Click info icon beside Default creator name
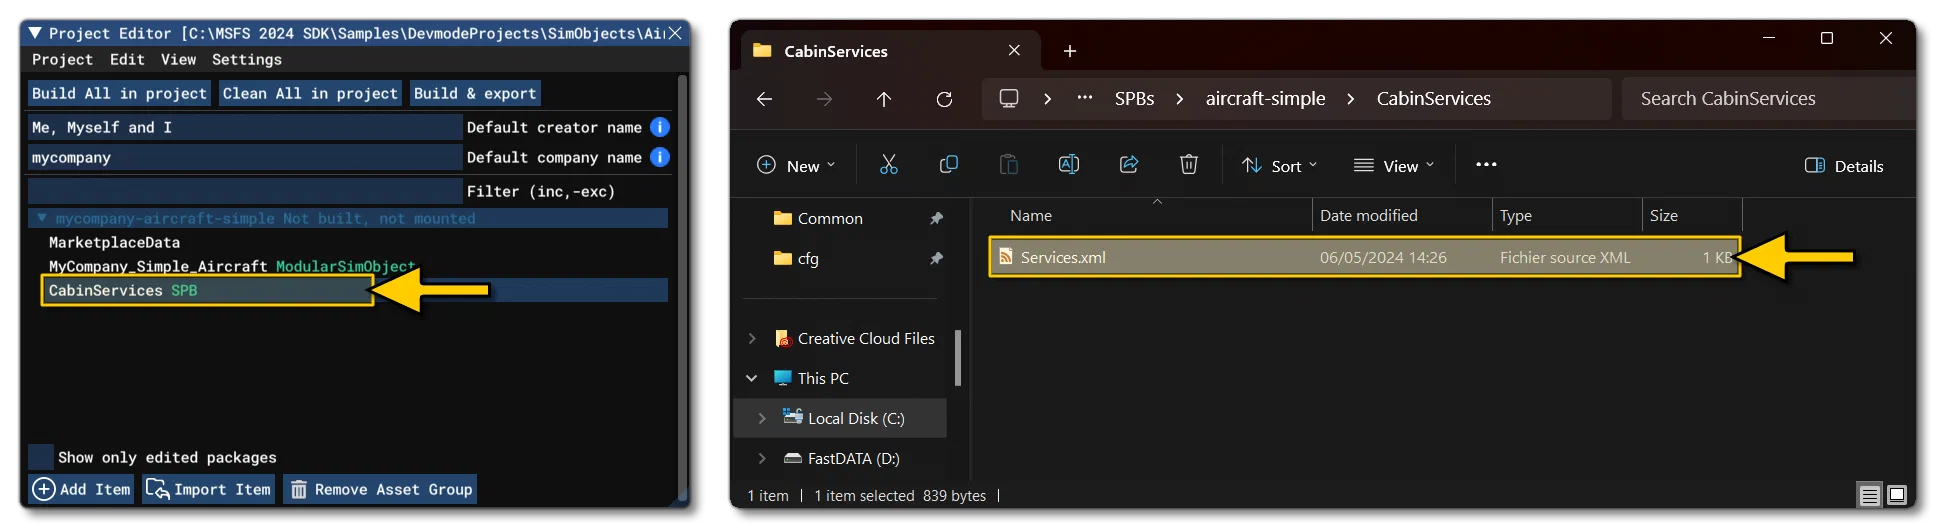The width and height of the screenshot is (1936, 528). 659,127
